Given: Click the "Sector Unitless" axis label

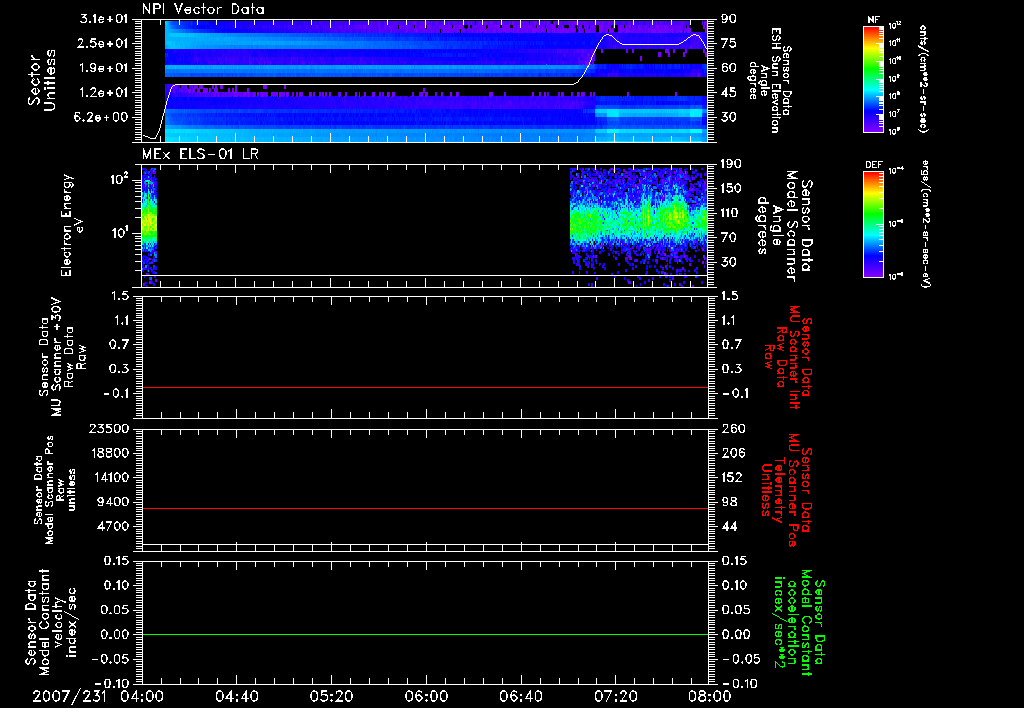Looking at the screenshot, I should pos(42,81).
